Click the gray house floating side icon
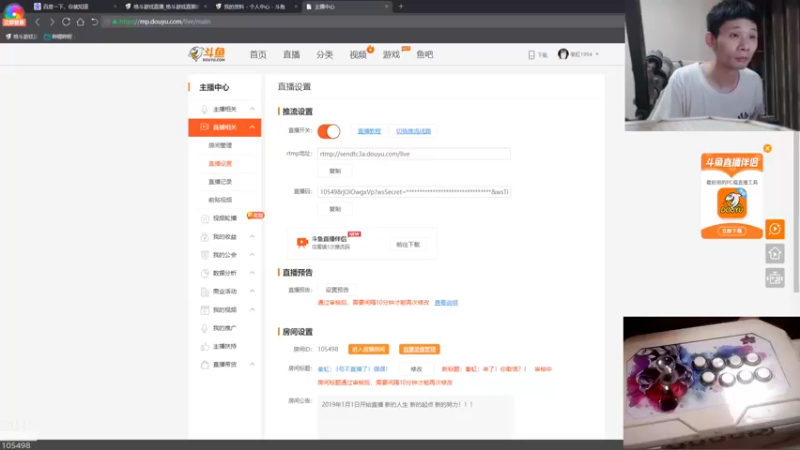Screen dimensions: 800x450 pos(774,254)
